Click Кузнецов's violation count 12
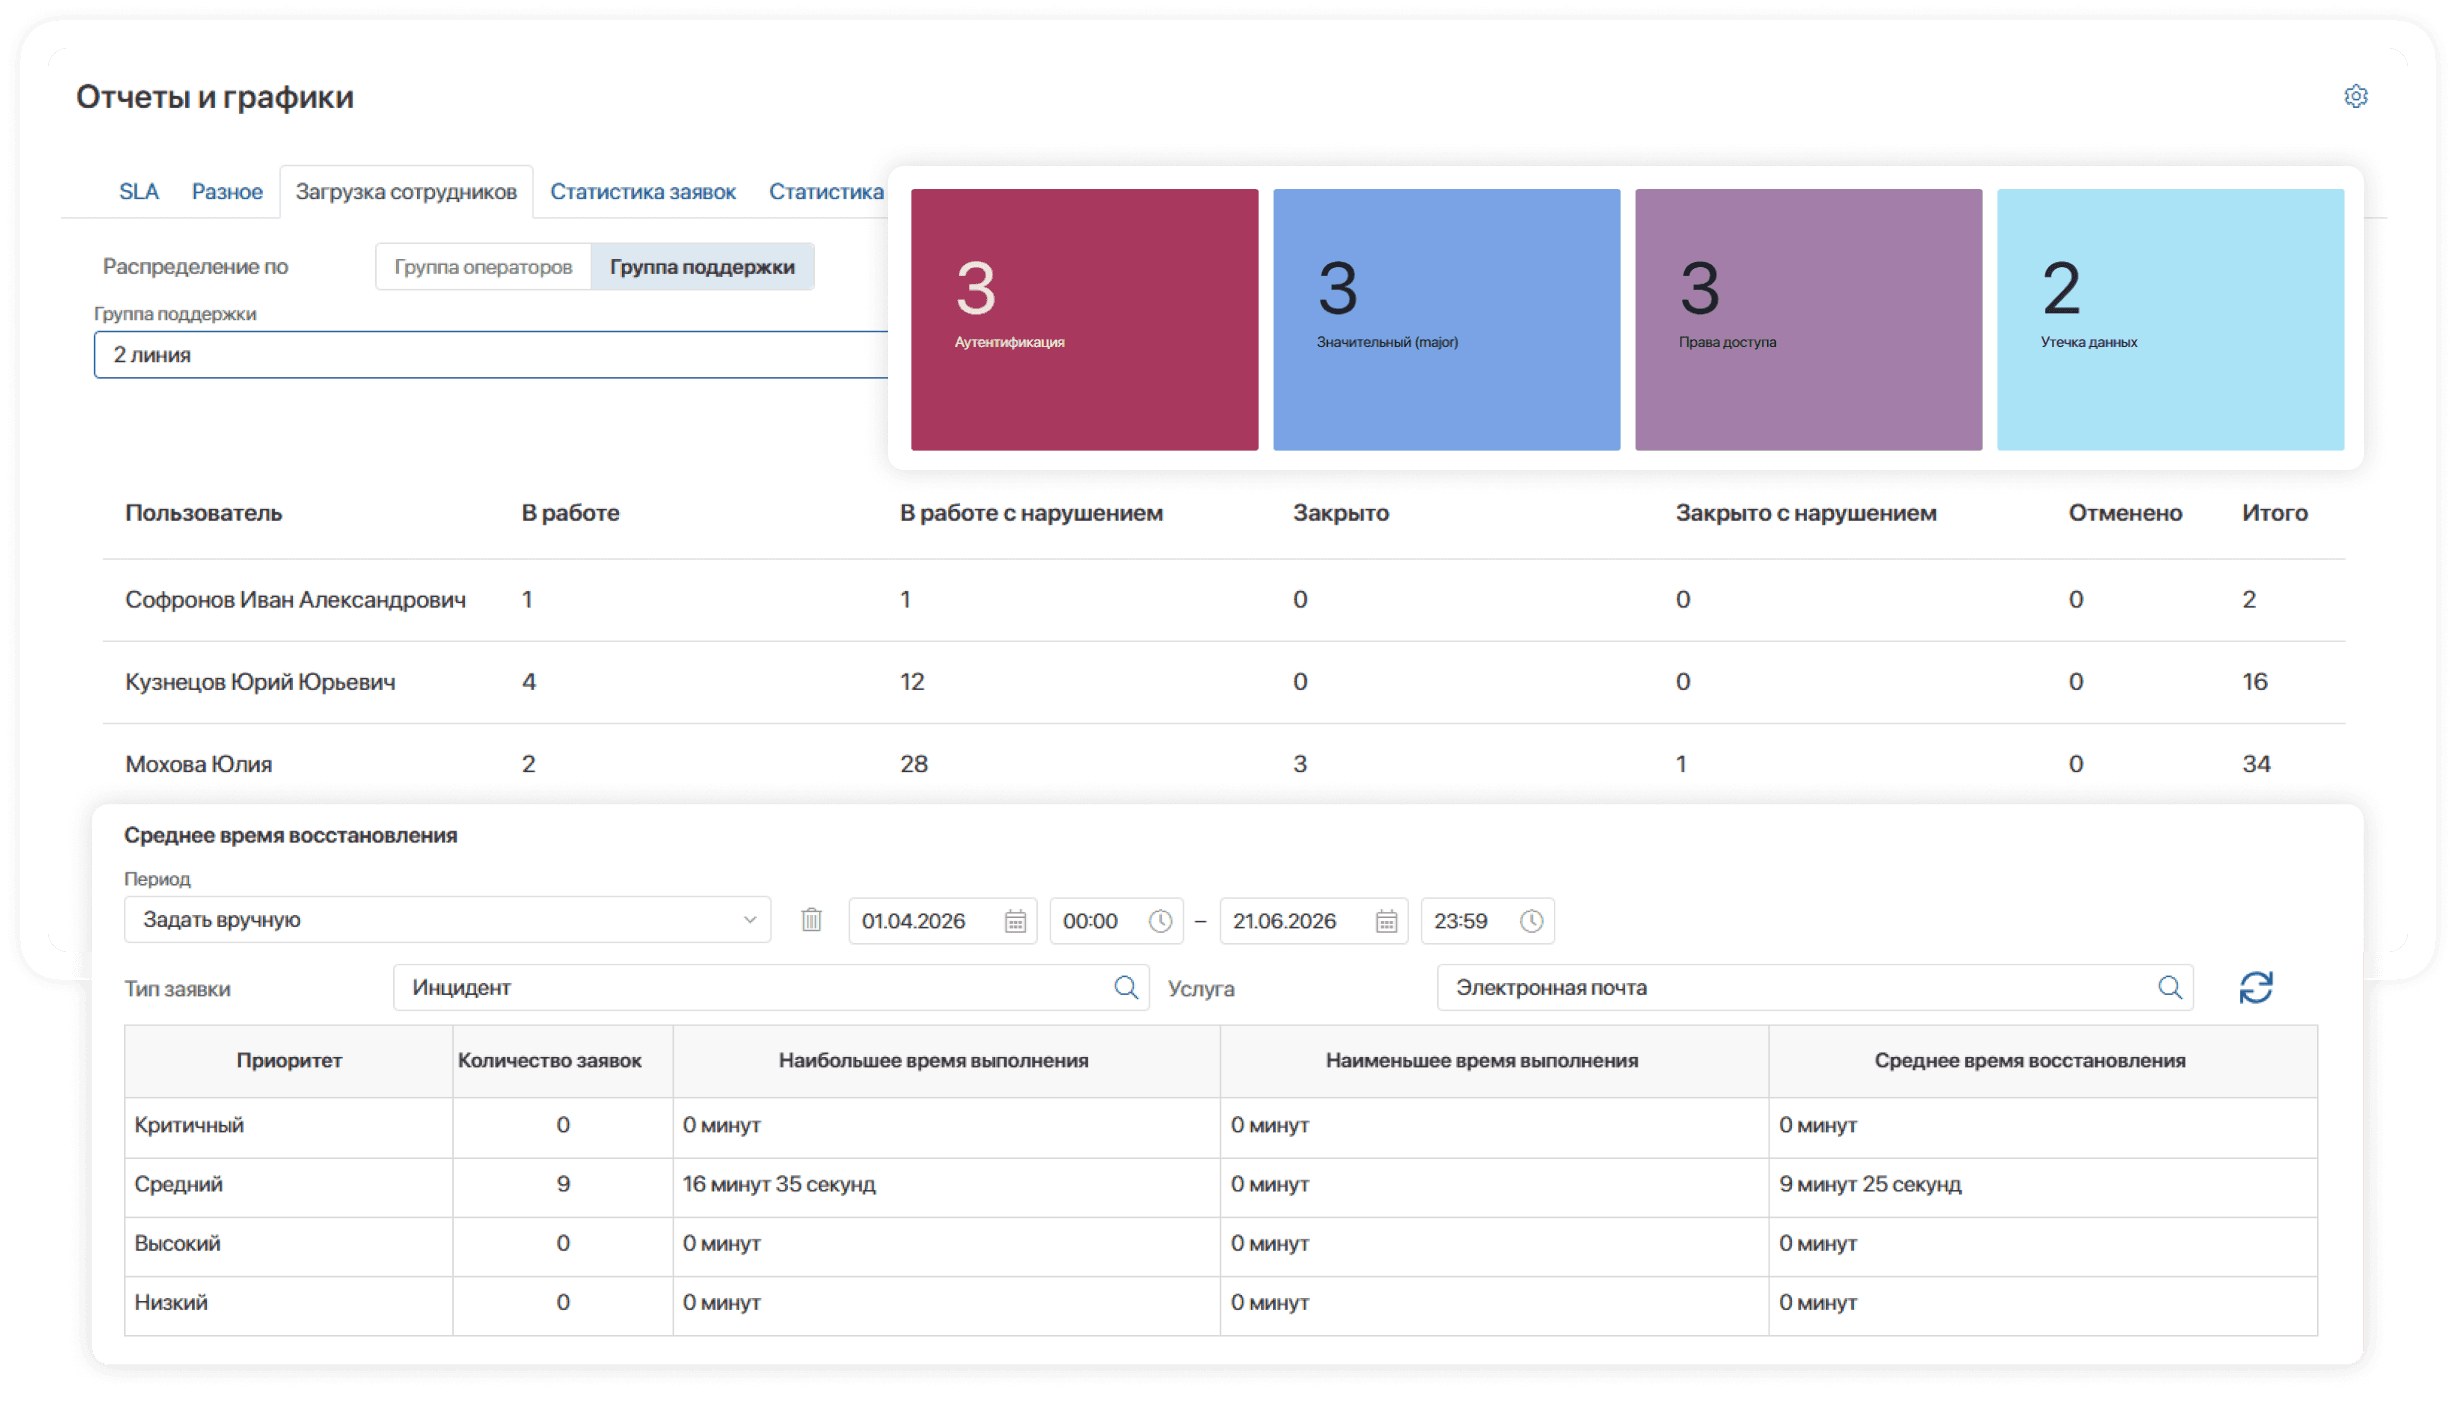 [x=911, y=682]
